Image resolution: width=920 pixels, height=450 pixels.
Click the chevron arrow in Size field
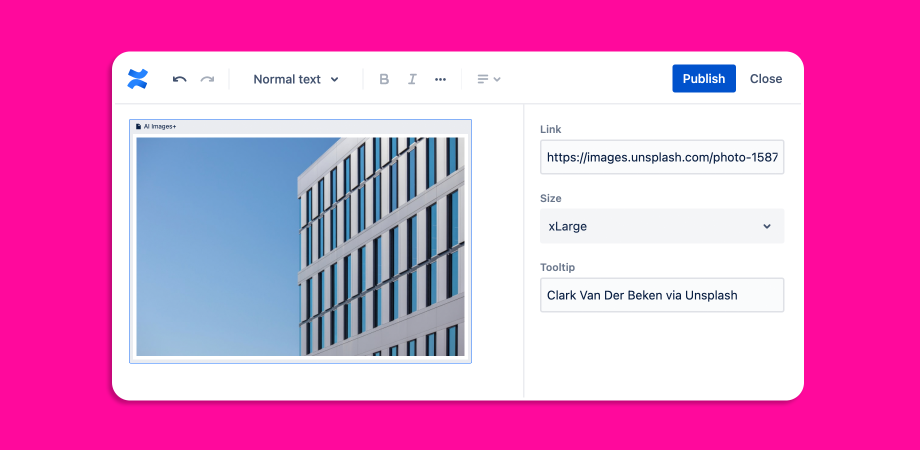click(x=767, y=226)
